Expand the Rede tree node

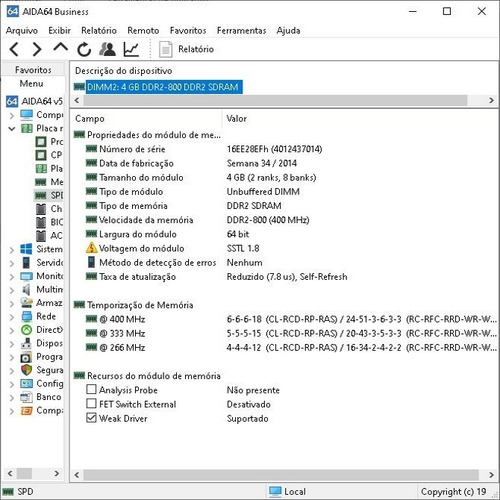click(12, 317)
